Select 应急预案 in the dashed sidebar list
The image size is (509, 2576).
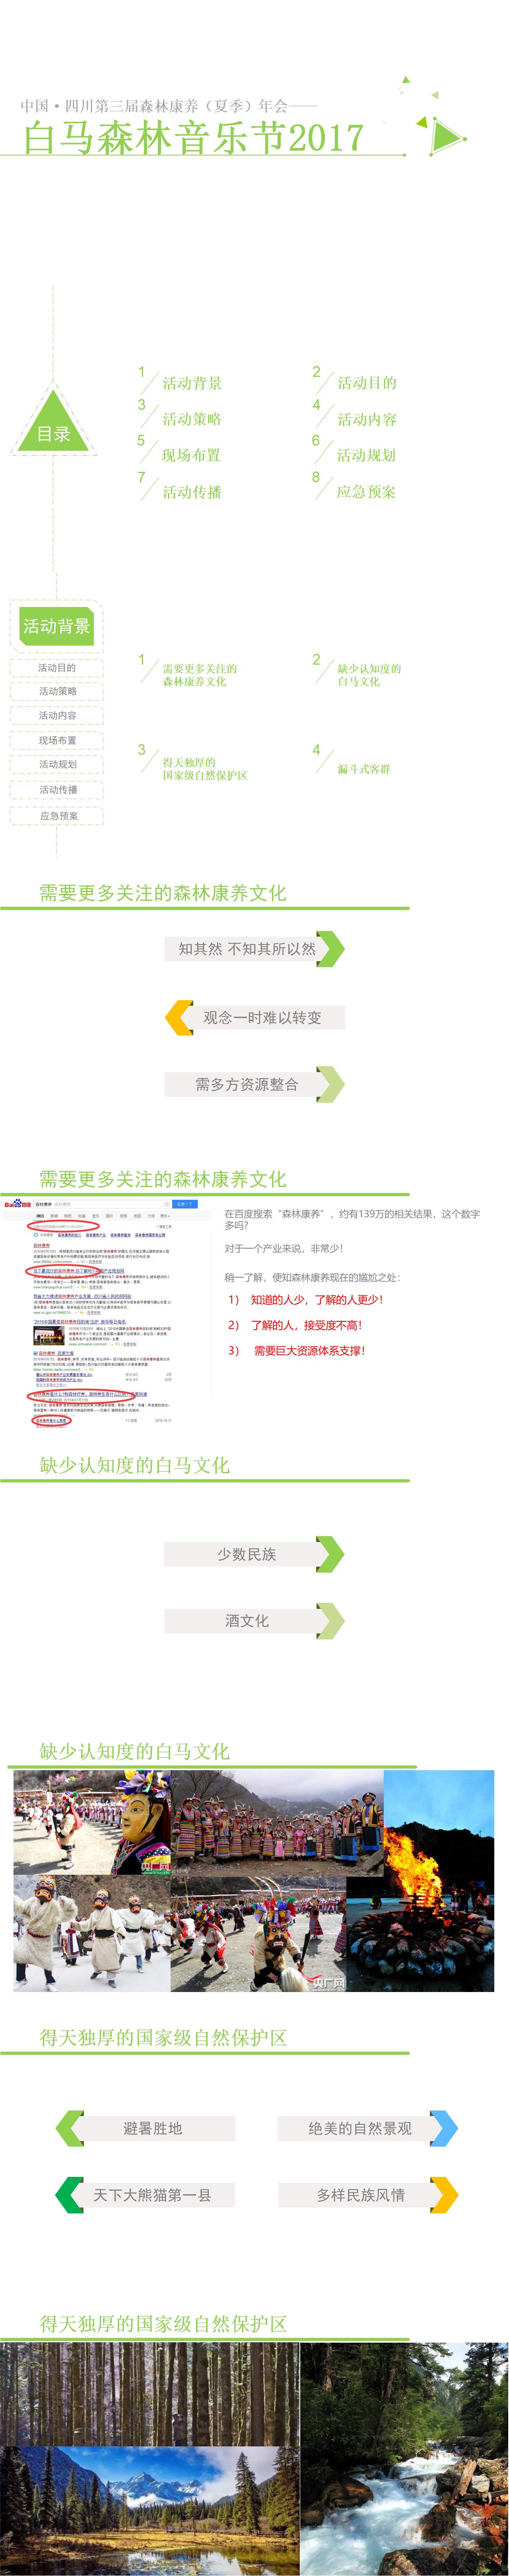[x=57, y=816]
